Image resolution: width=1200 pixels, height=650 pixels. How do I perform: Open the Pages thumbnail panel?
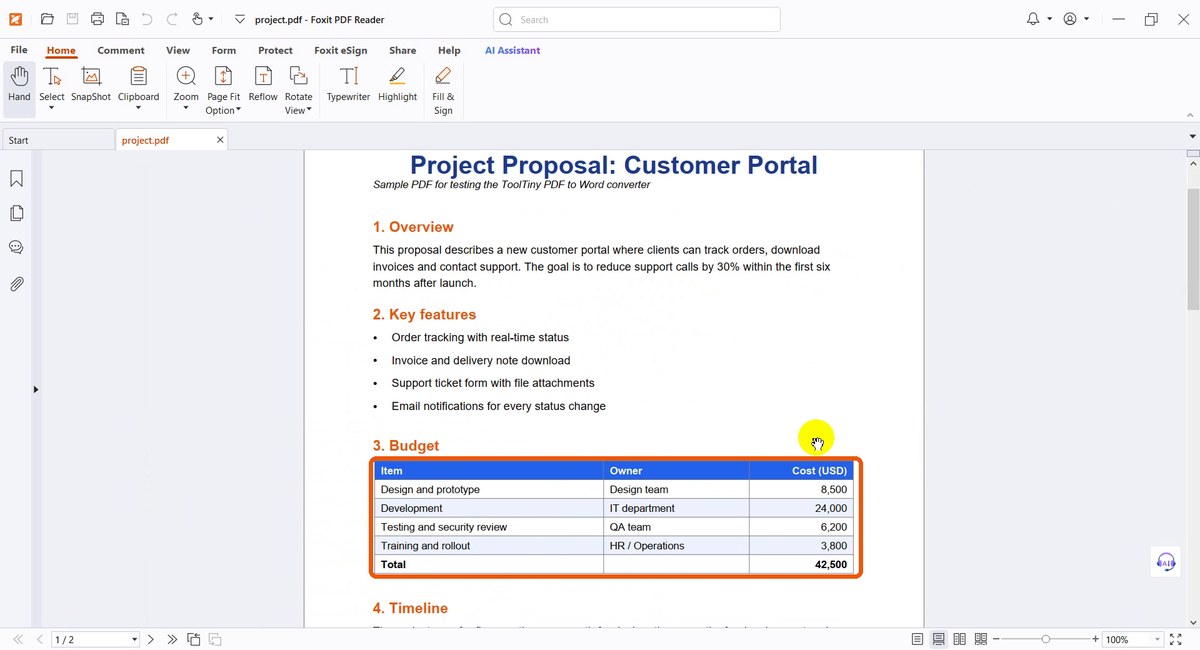pyautogui.click(x=16, y=213)
